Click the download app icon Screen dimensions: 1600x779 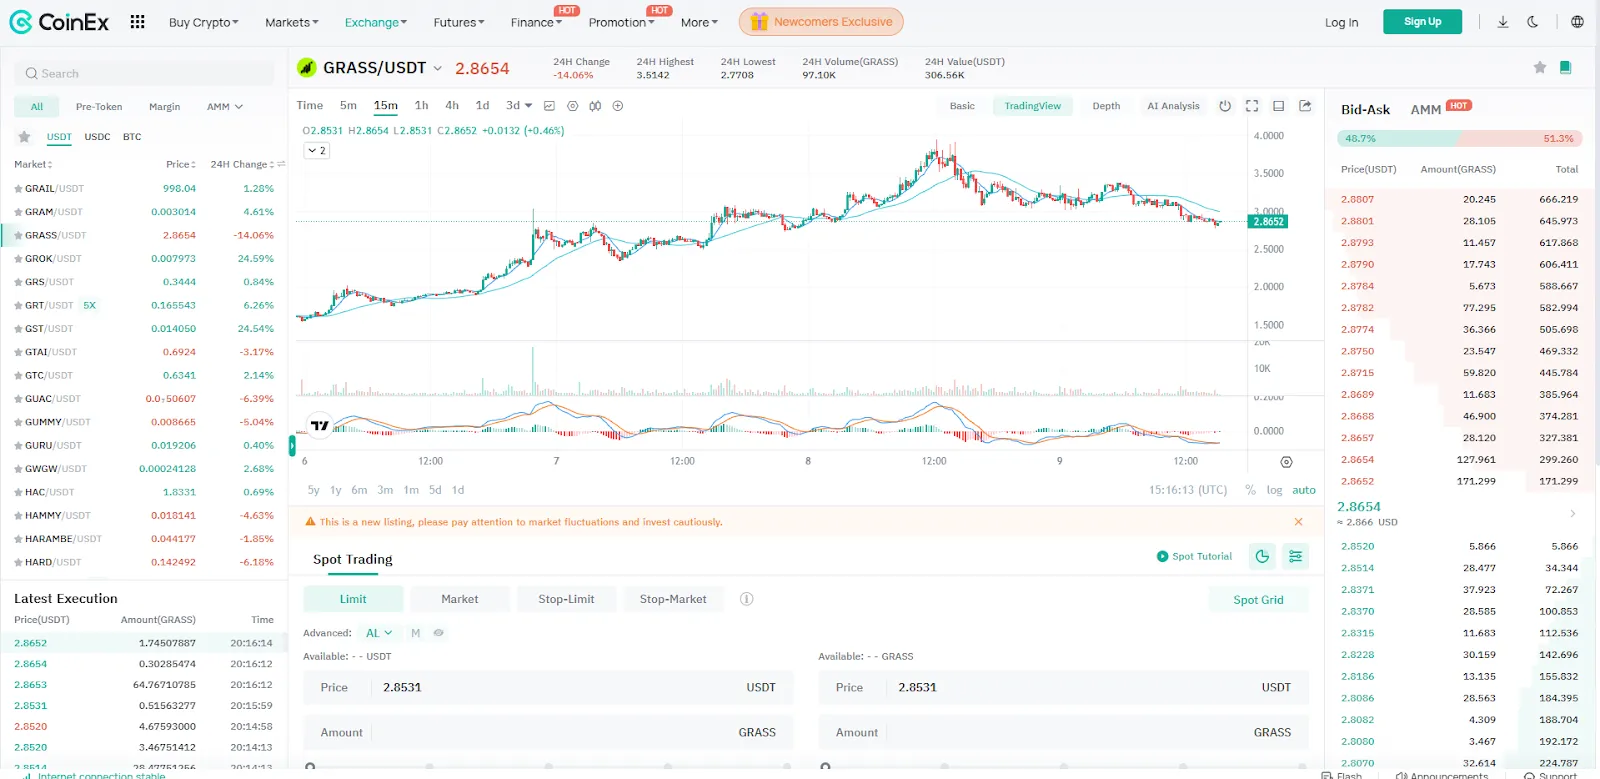coord(1502,22)
